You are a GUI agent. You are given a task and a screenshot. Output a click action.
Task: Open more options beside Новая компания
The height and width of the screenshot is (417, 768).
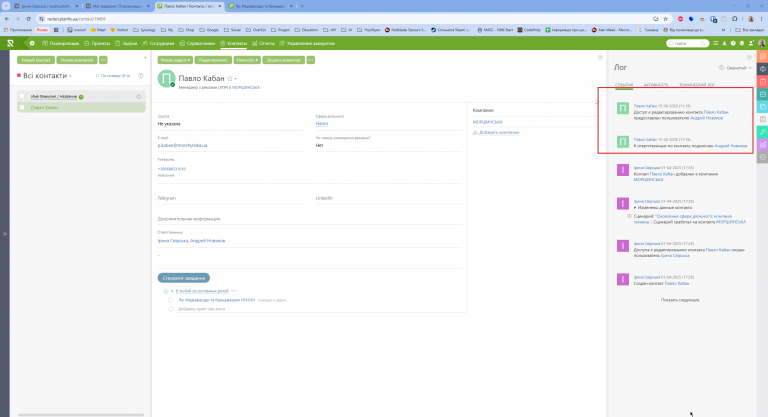click(103, 60)
